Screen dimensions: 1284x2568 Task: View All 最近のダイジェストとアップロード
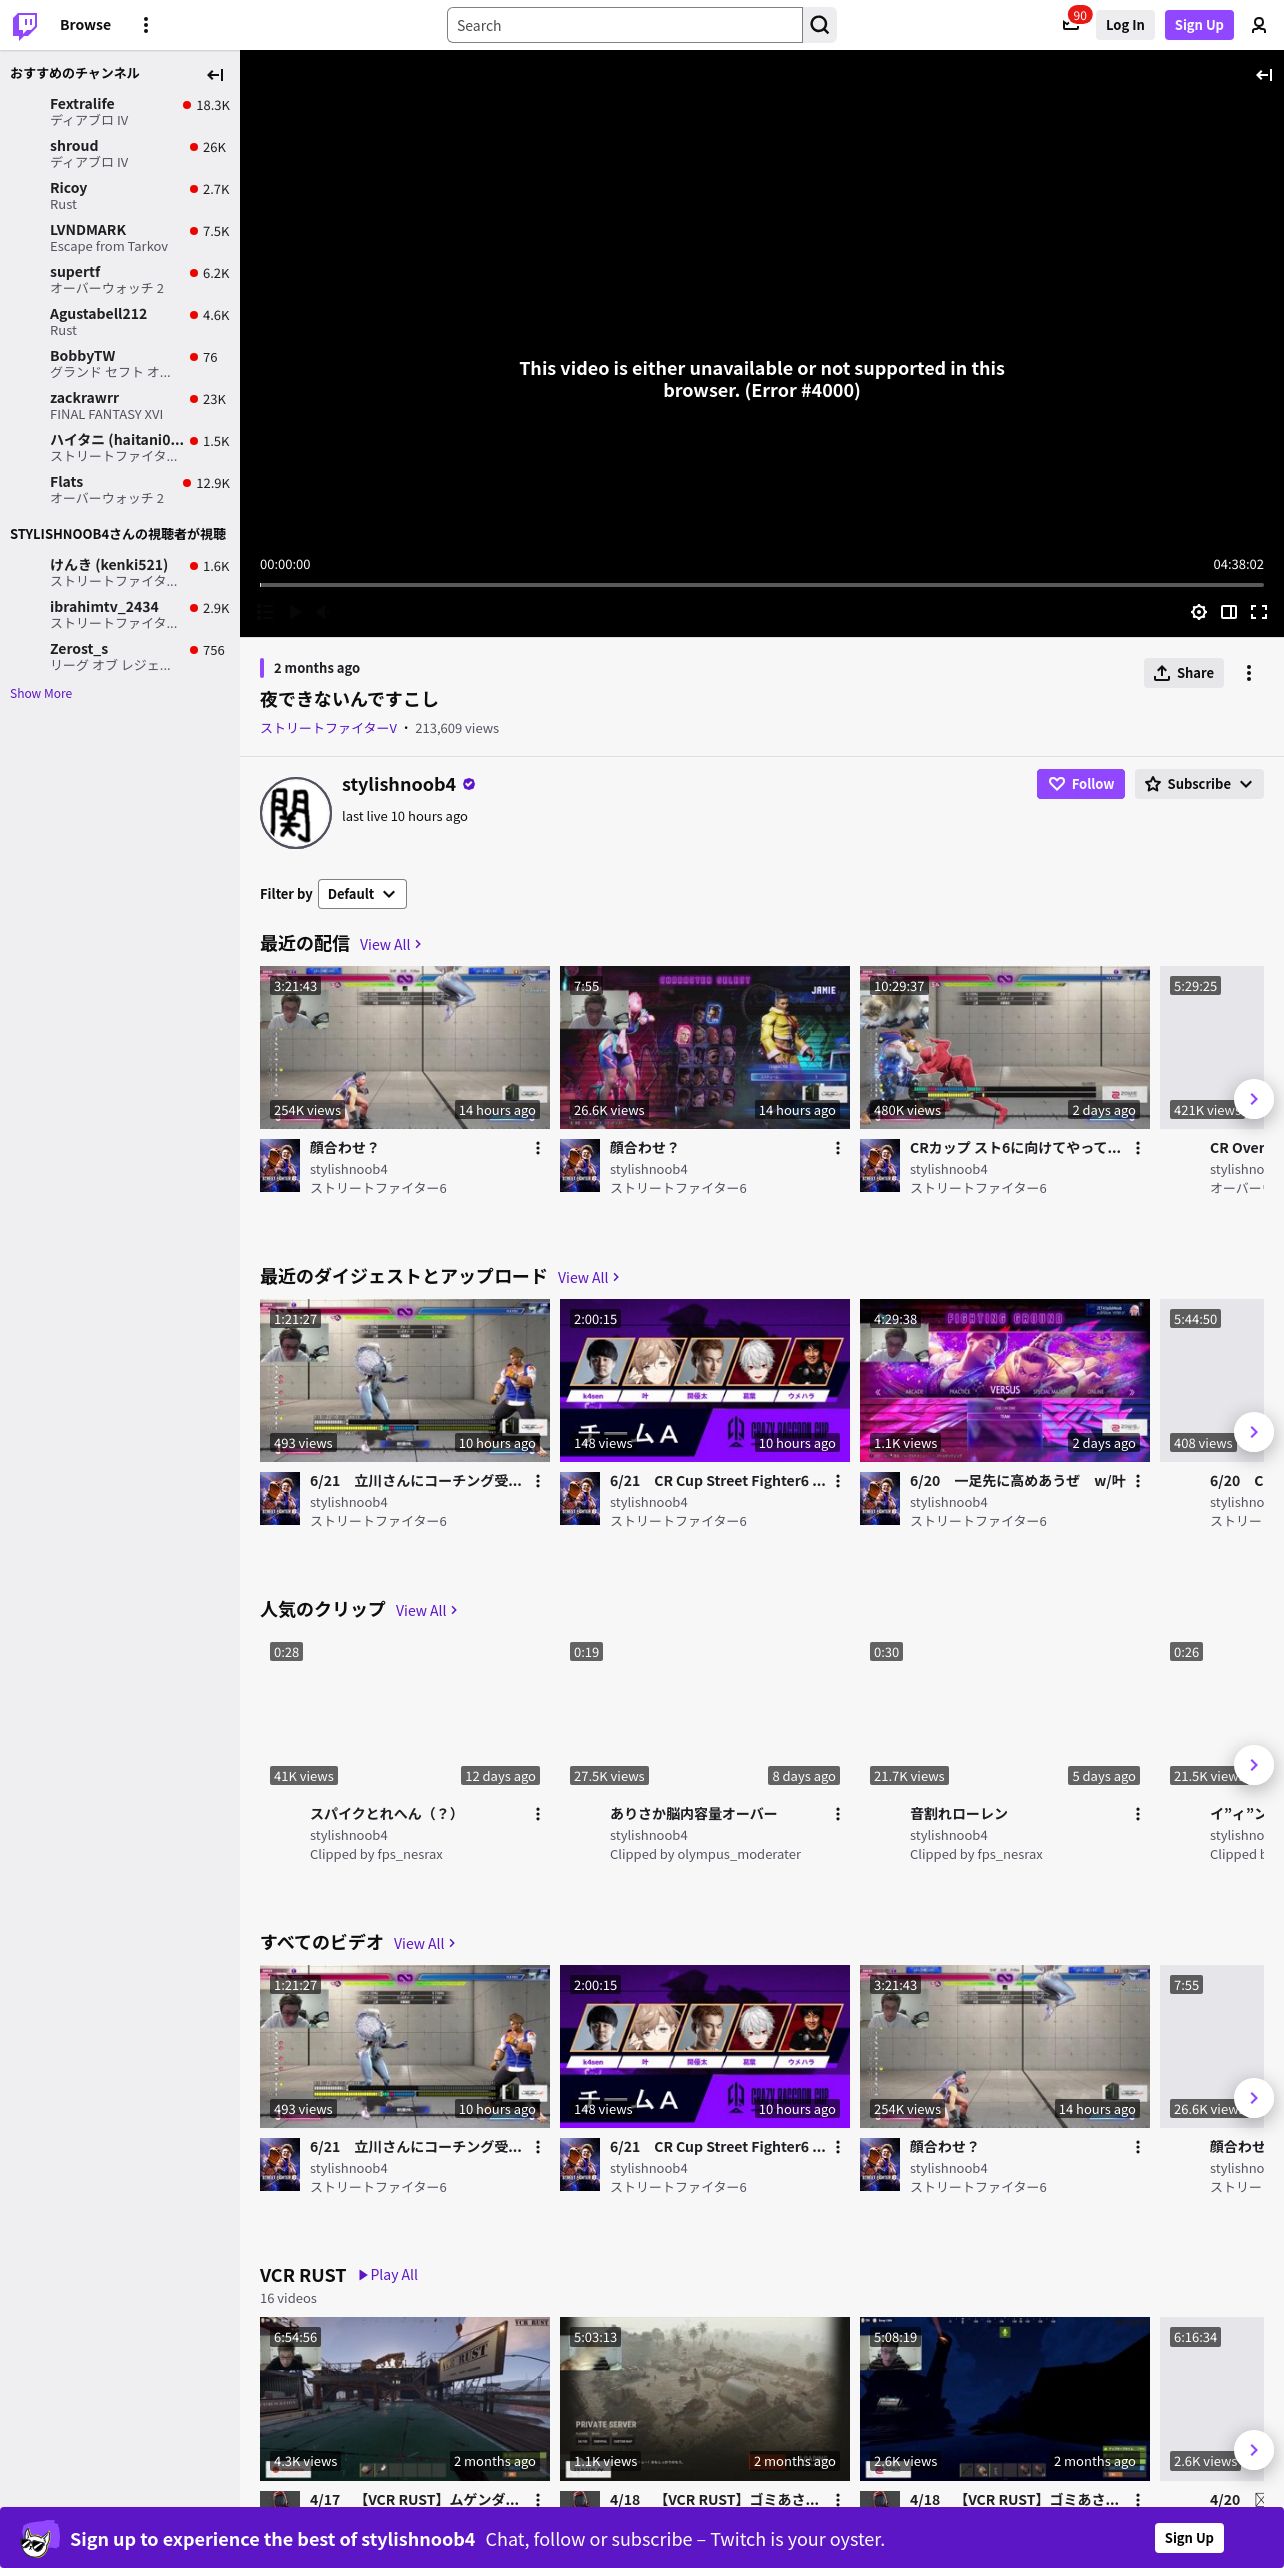pos(589,1278)
